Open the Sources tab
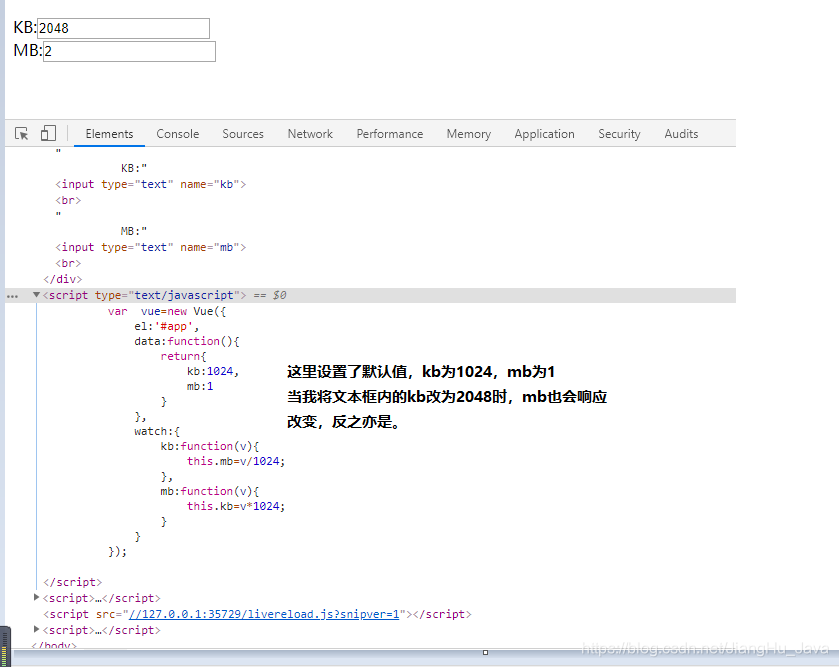The width and height of the screenshot is (839, 667). click(x=243, y=134)
